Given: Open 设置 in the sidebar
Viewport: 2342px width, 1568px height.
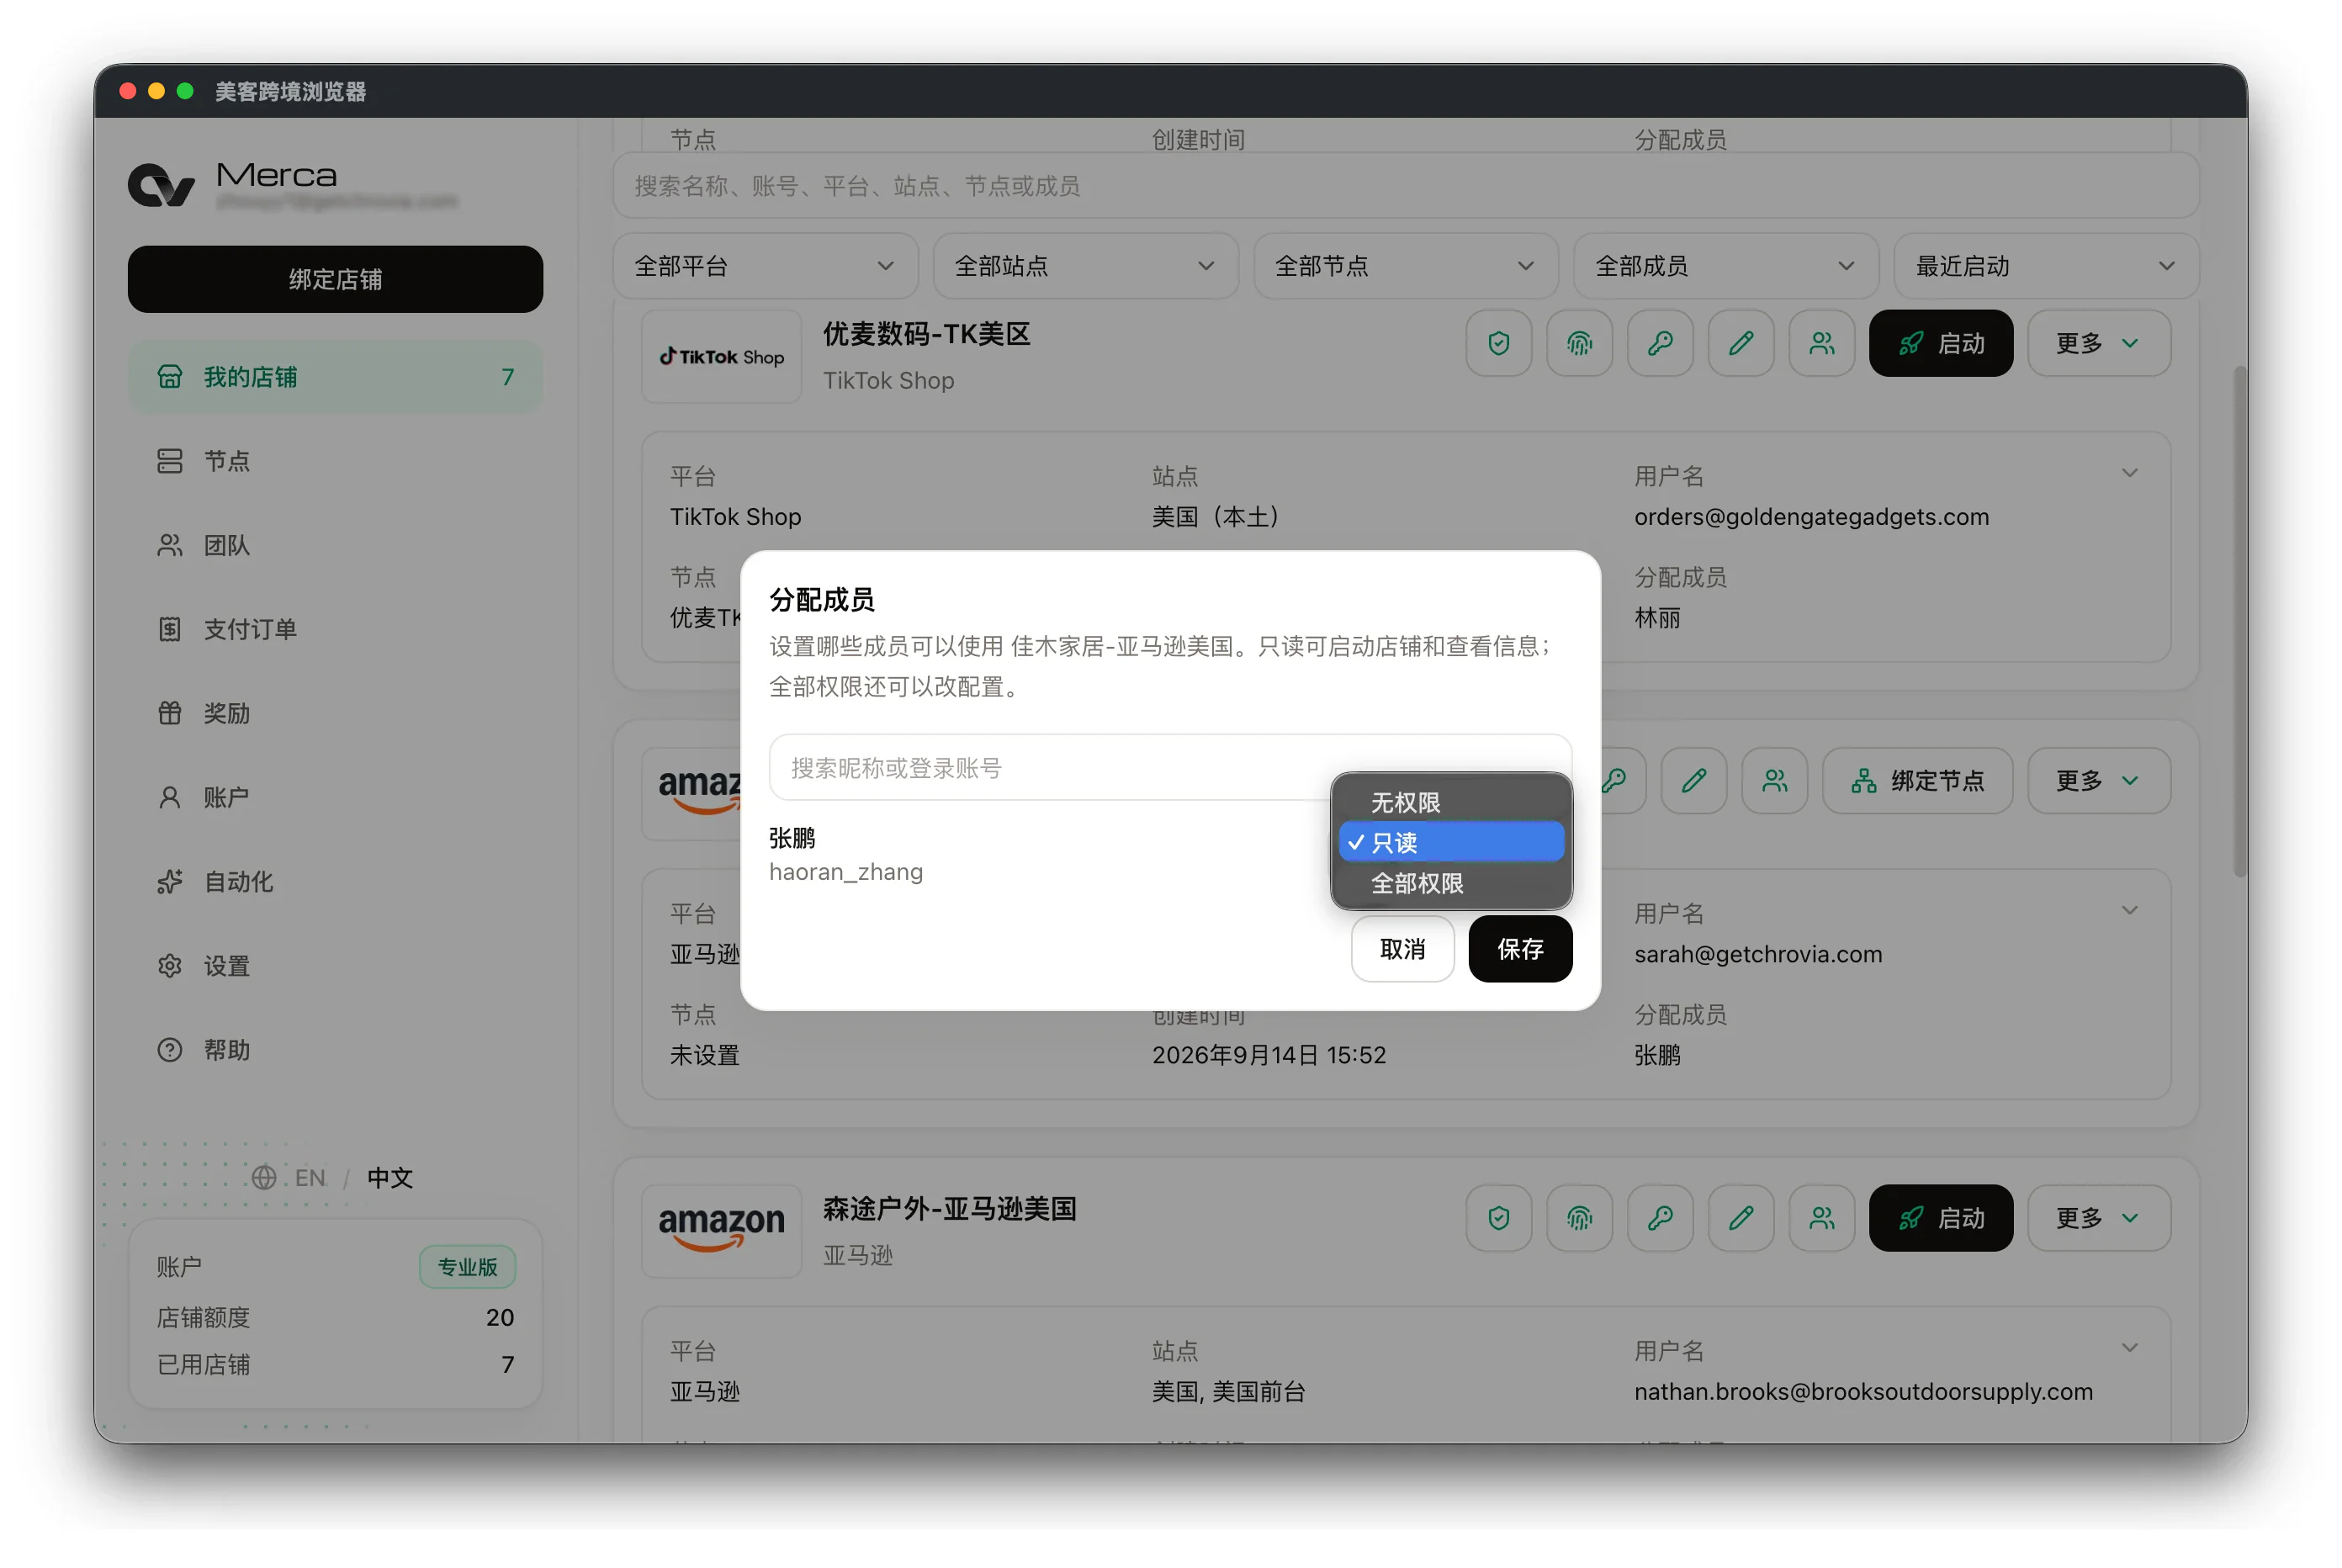Looking at the screenshot, I should click(x=335, y=966).
